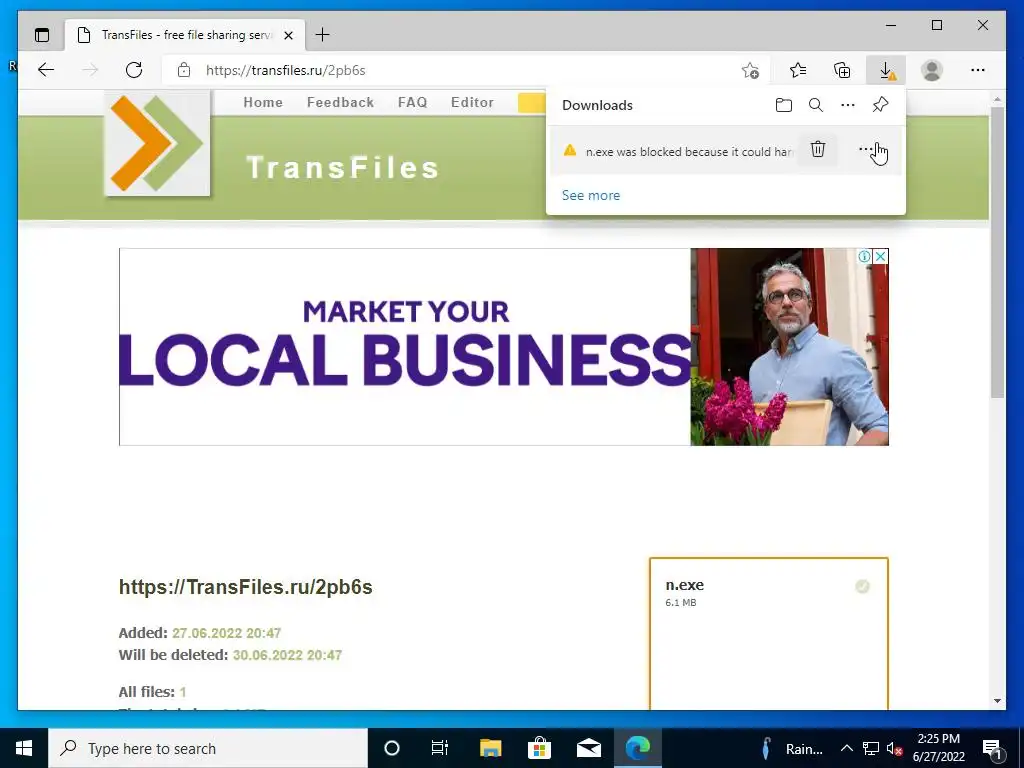Open the Feedback menu item

[x=340, y=103]
